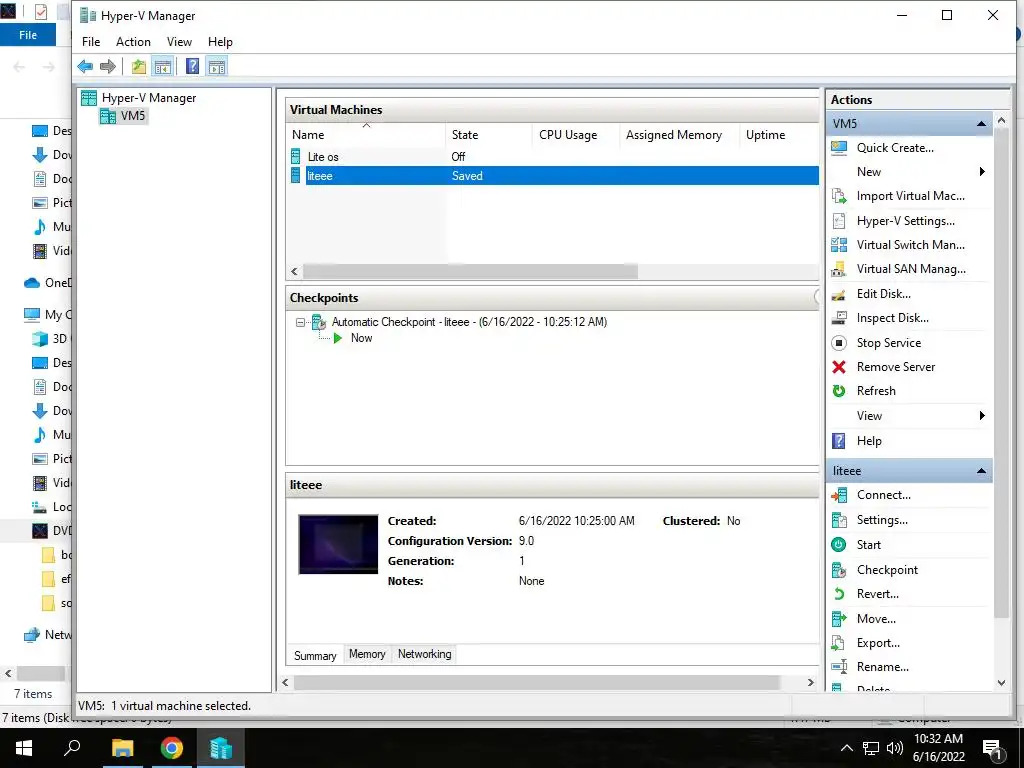Select Hyper-V Manager root tree node
1024x768 pixels.
click(x=149, y=98)
